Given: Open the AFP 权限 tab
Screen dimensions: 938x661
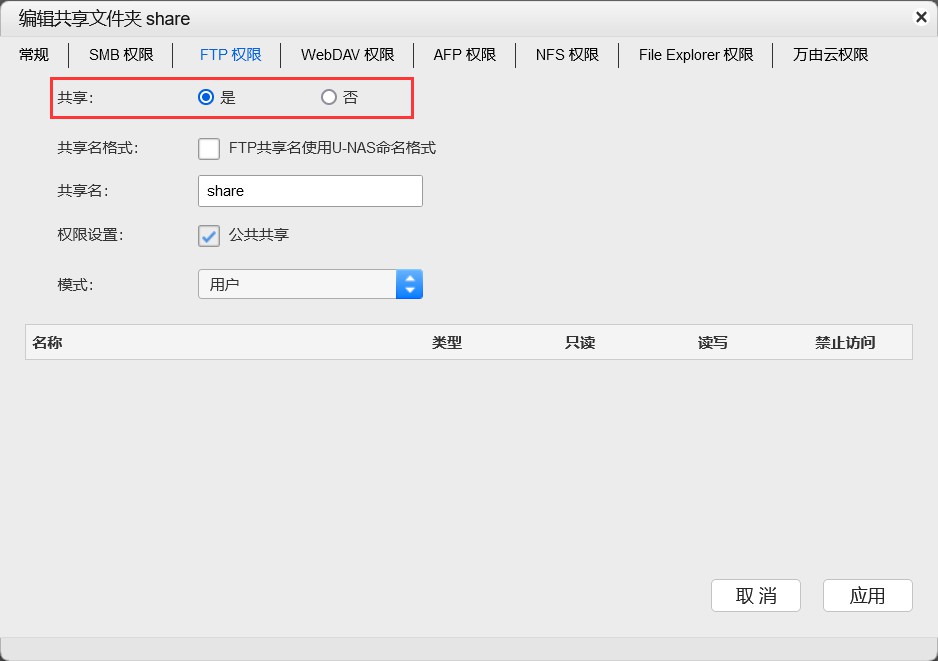Looking at the screenshot, I should (464, 55).
